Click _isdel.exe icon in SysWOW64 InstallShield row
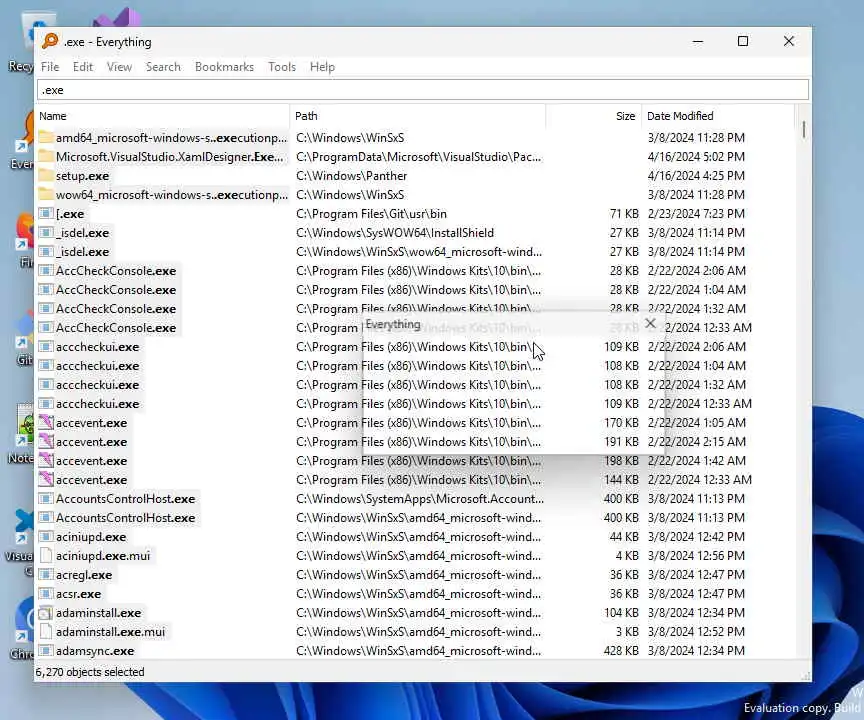 (x=46, y=232)
